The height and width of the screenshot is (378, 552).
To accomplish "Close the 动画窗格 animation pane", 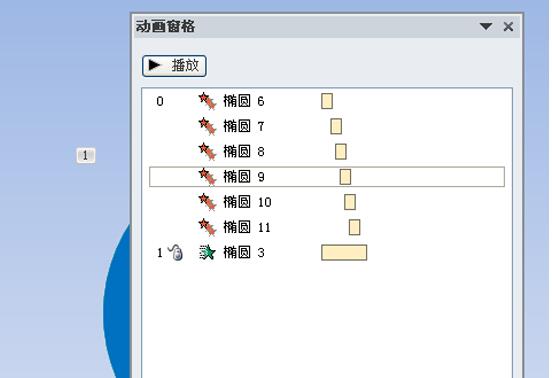I will point(508,26).
